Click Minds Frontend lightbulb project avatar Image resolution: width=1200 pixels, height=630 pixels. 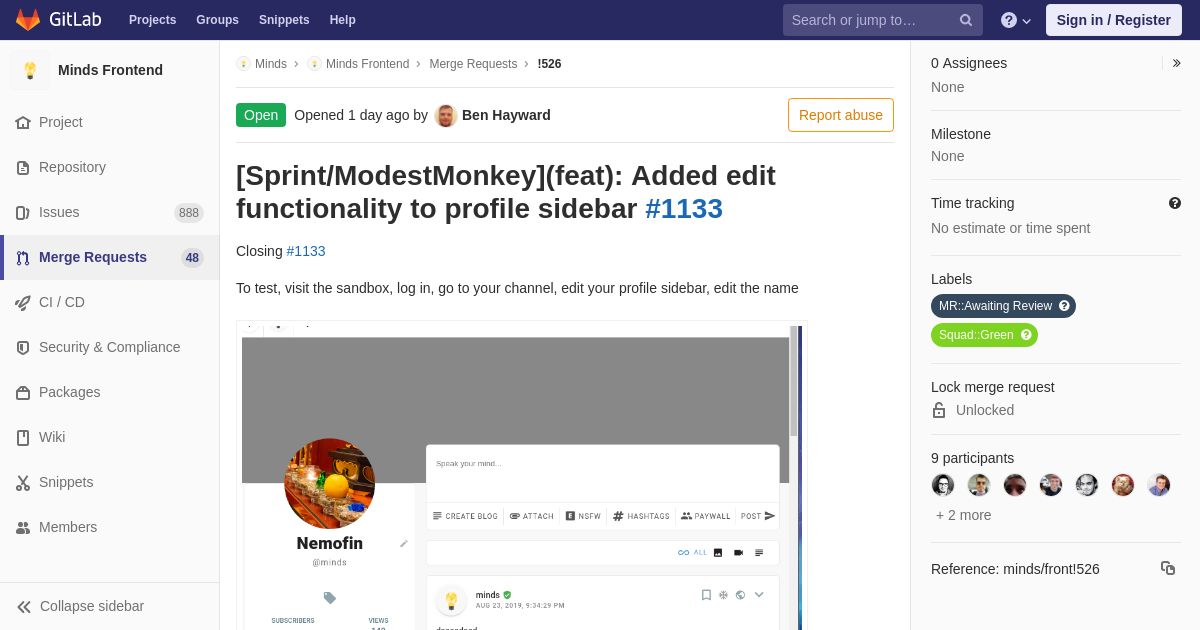(30, 70)
